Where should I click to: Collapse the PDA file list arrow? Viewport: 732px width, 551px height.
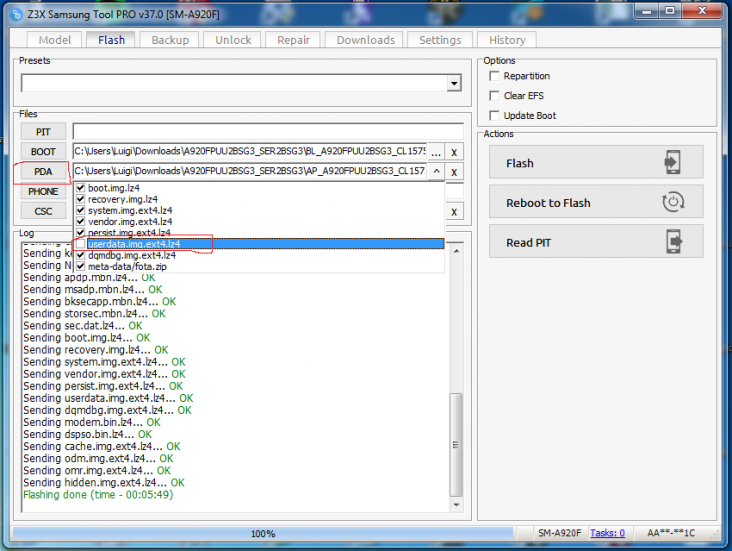436,171
